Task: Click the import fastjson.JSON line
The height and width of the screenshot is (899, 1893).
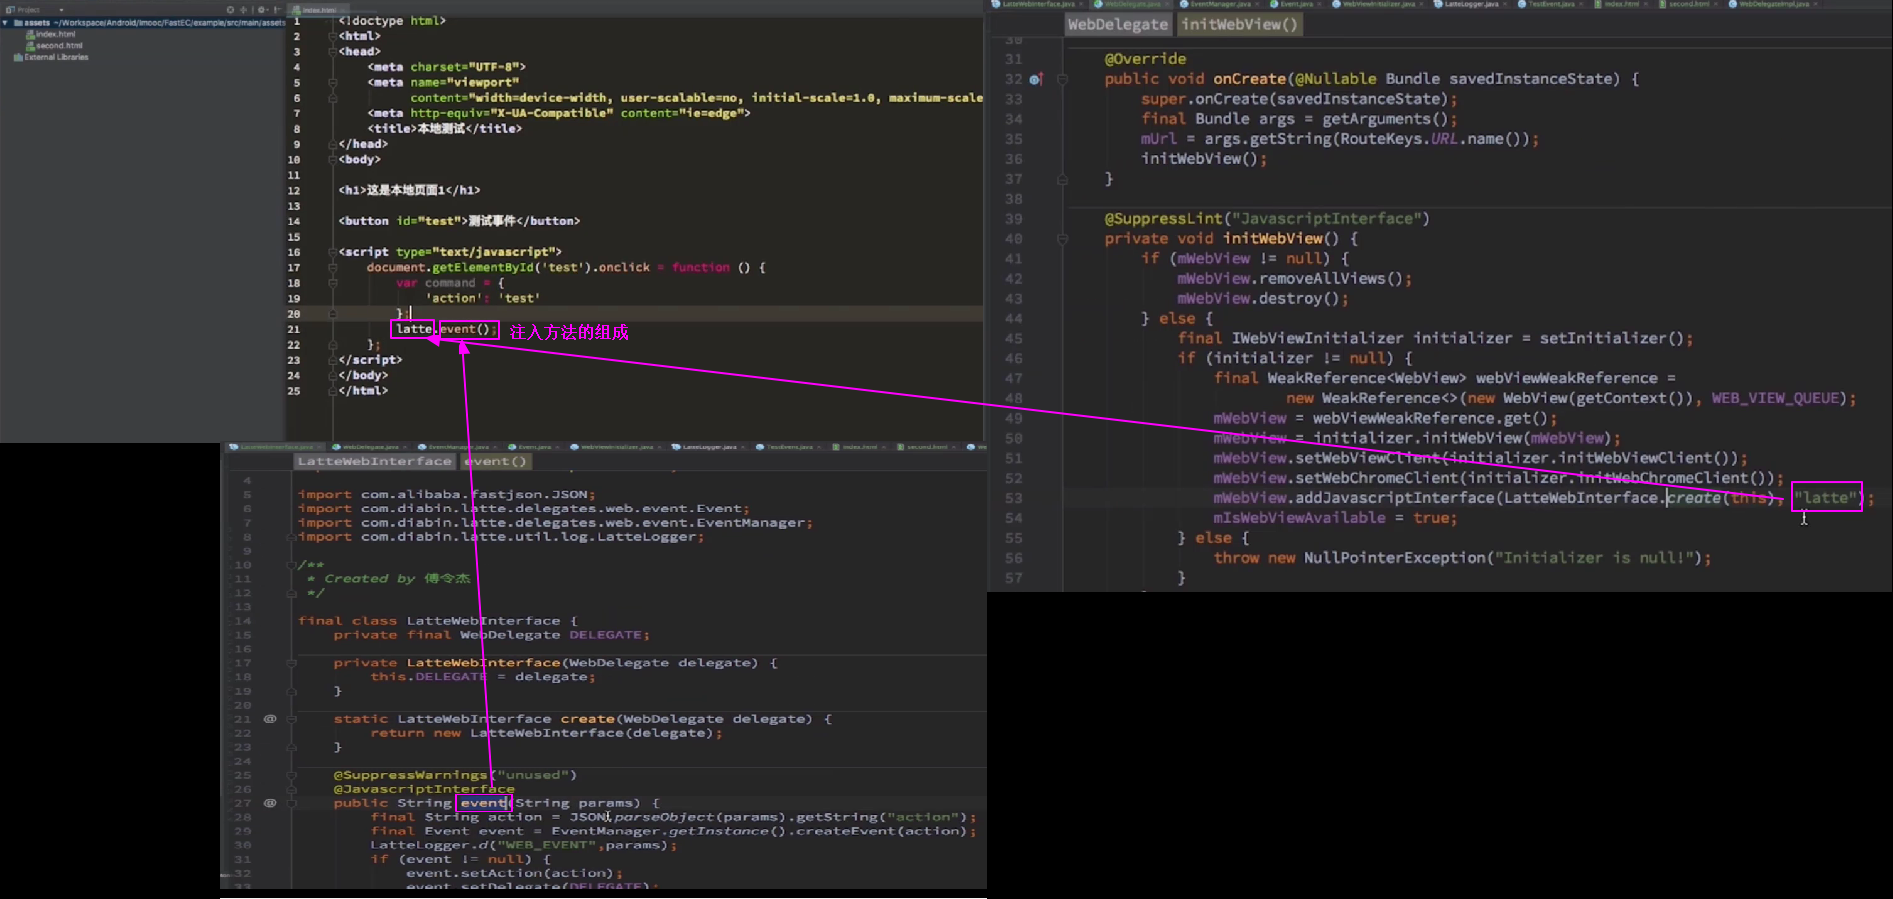Action: tap(446, 495)
